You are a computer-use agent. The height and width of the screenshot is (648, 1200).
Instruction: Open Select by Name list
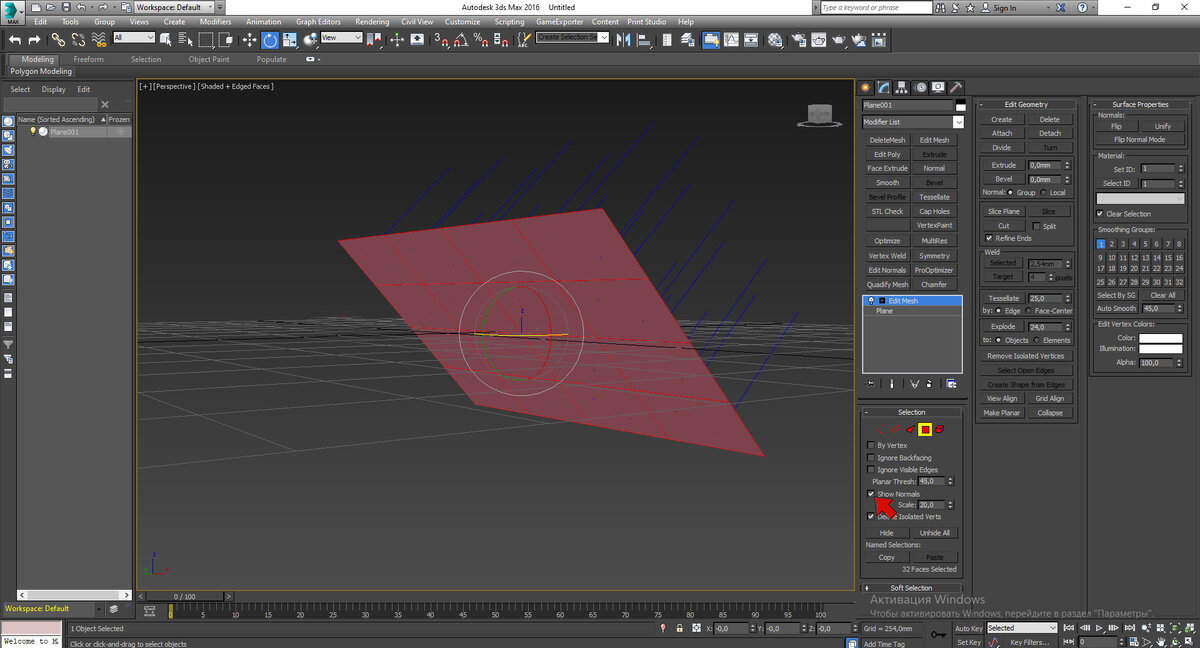coord(186,40)
